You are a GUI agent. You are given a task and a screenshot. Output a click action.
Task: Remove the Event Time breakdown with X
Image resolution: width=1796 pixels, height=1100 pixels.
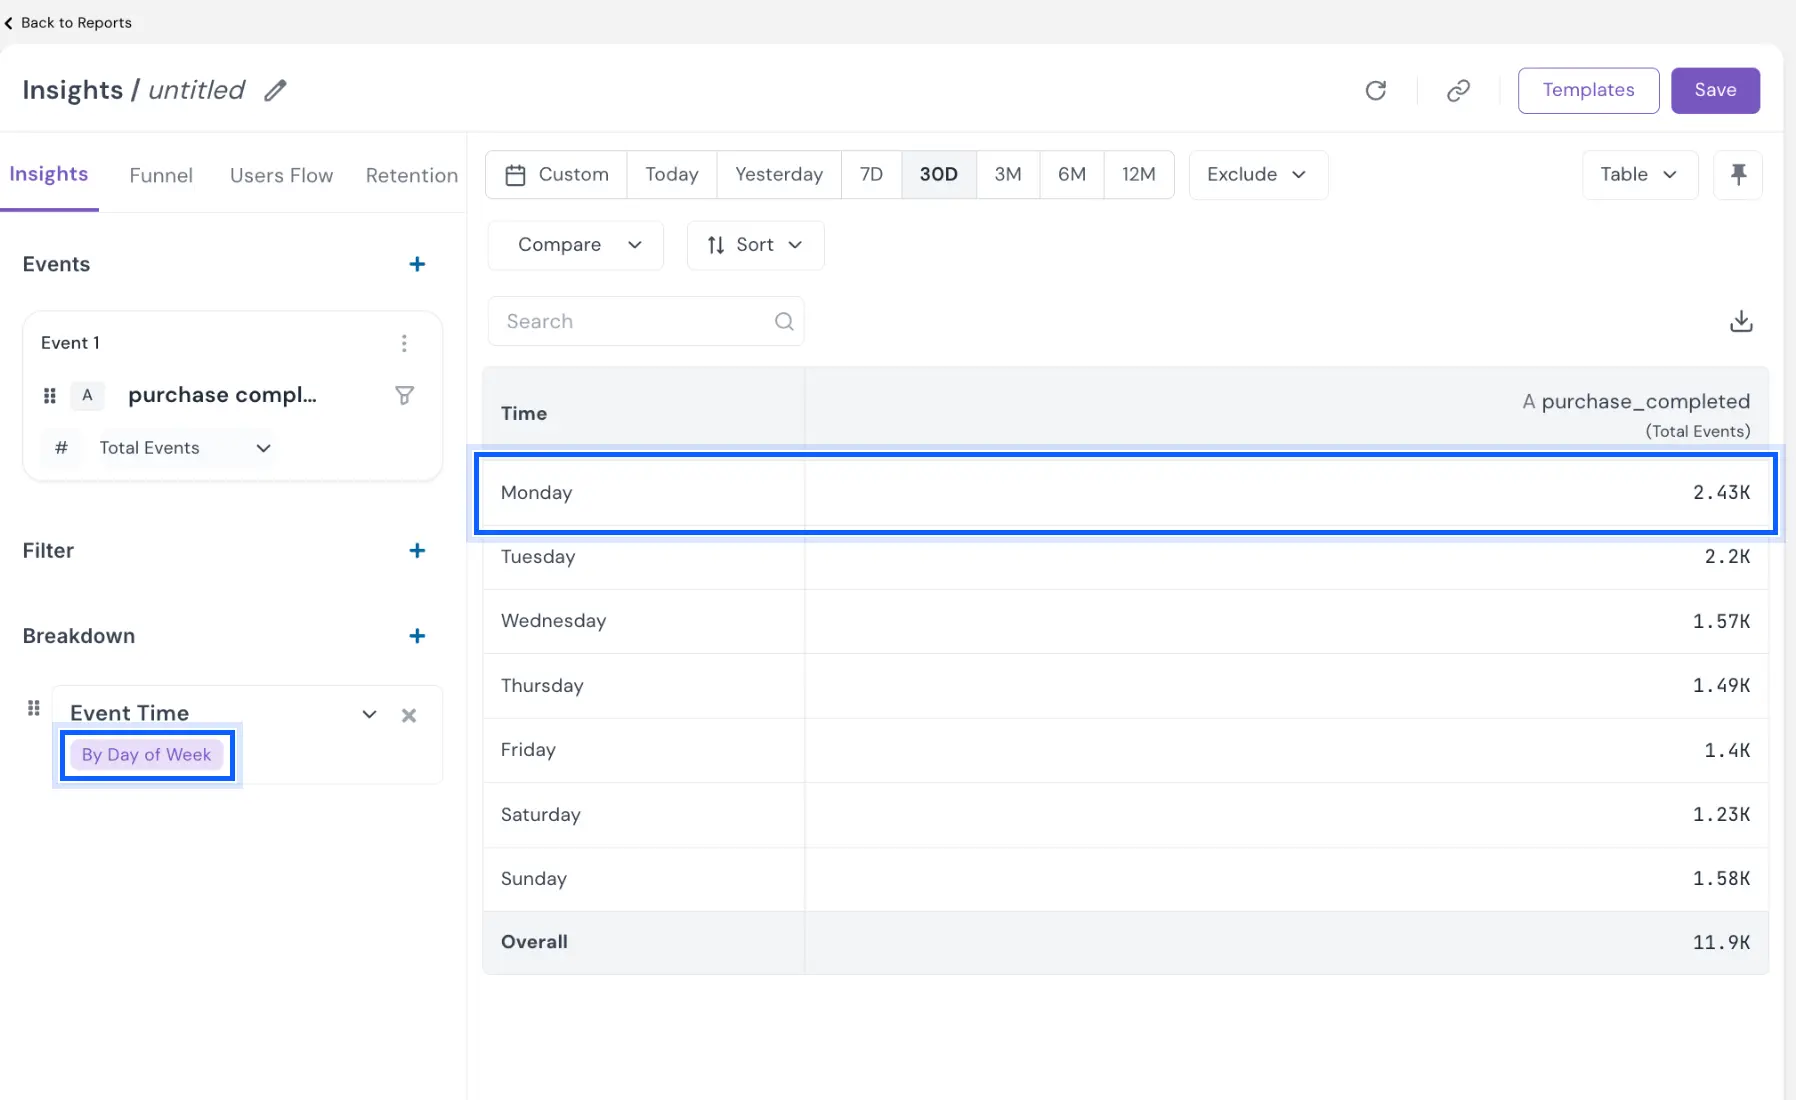[x=409, y=715]
